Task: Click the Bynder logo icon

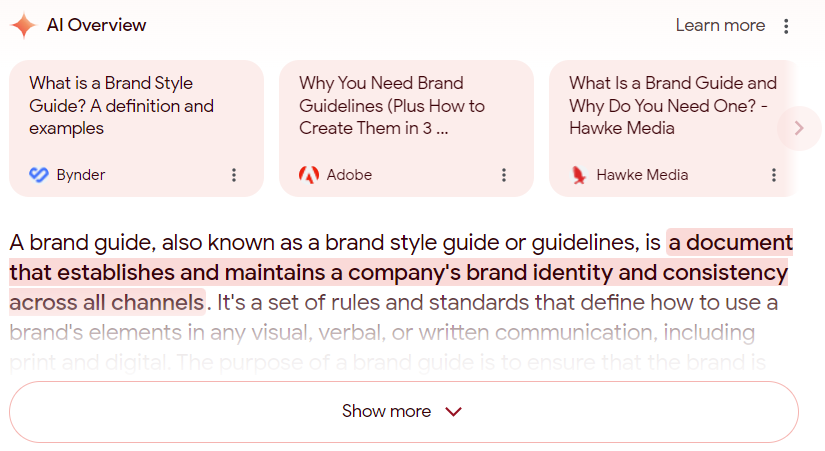Action: pyautogui.click(x=39, y=175)
